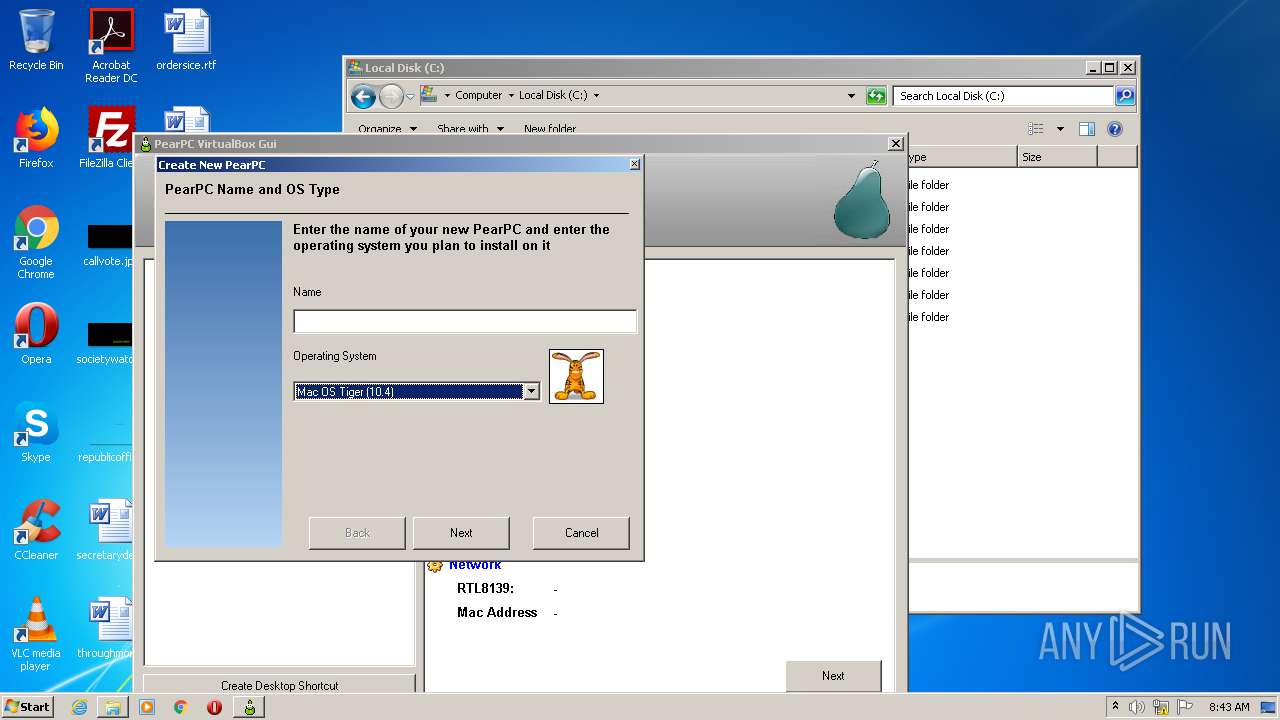
Task: Click Local Disk (C:) breadcrumb
Action: click(553, 95)
